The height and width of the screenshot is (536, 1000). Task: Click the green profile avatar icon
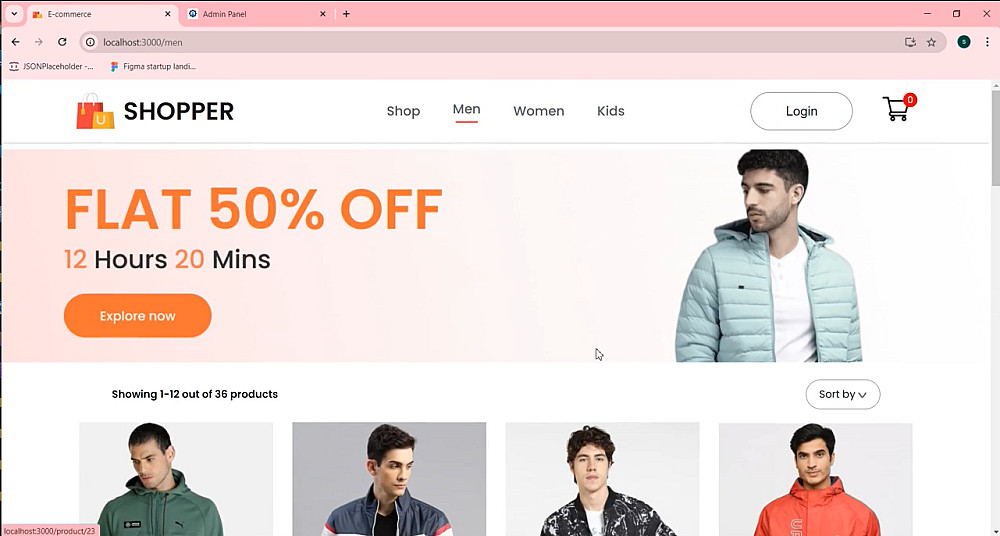(x=964, y=42)
